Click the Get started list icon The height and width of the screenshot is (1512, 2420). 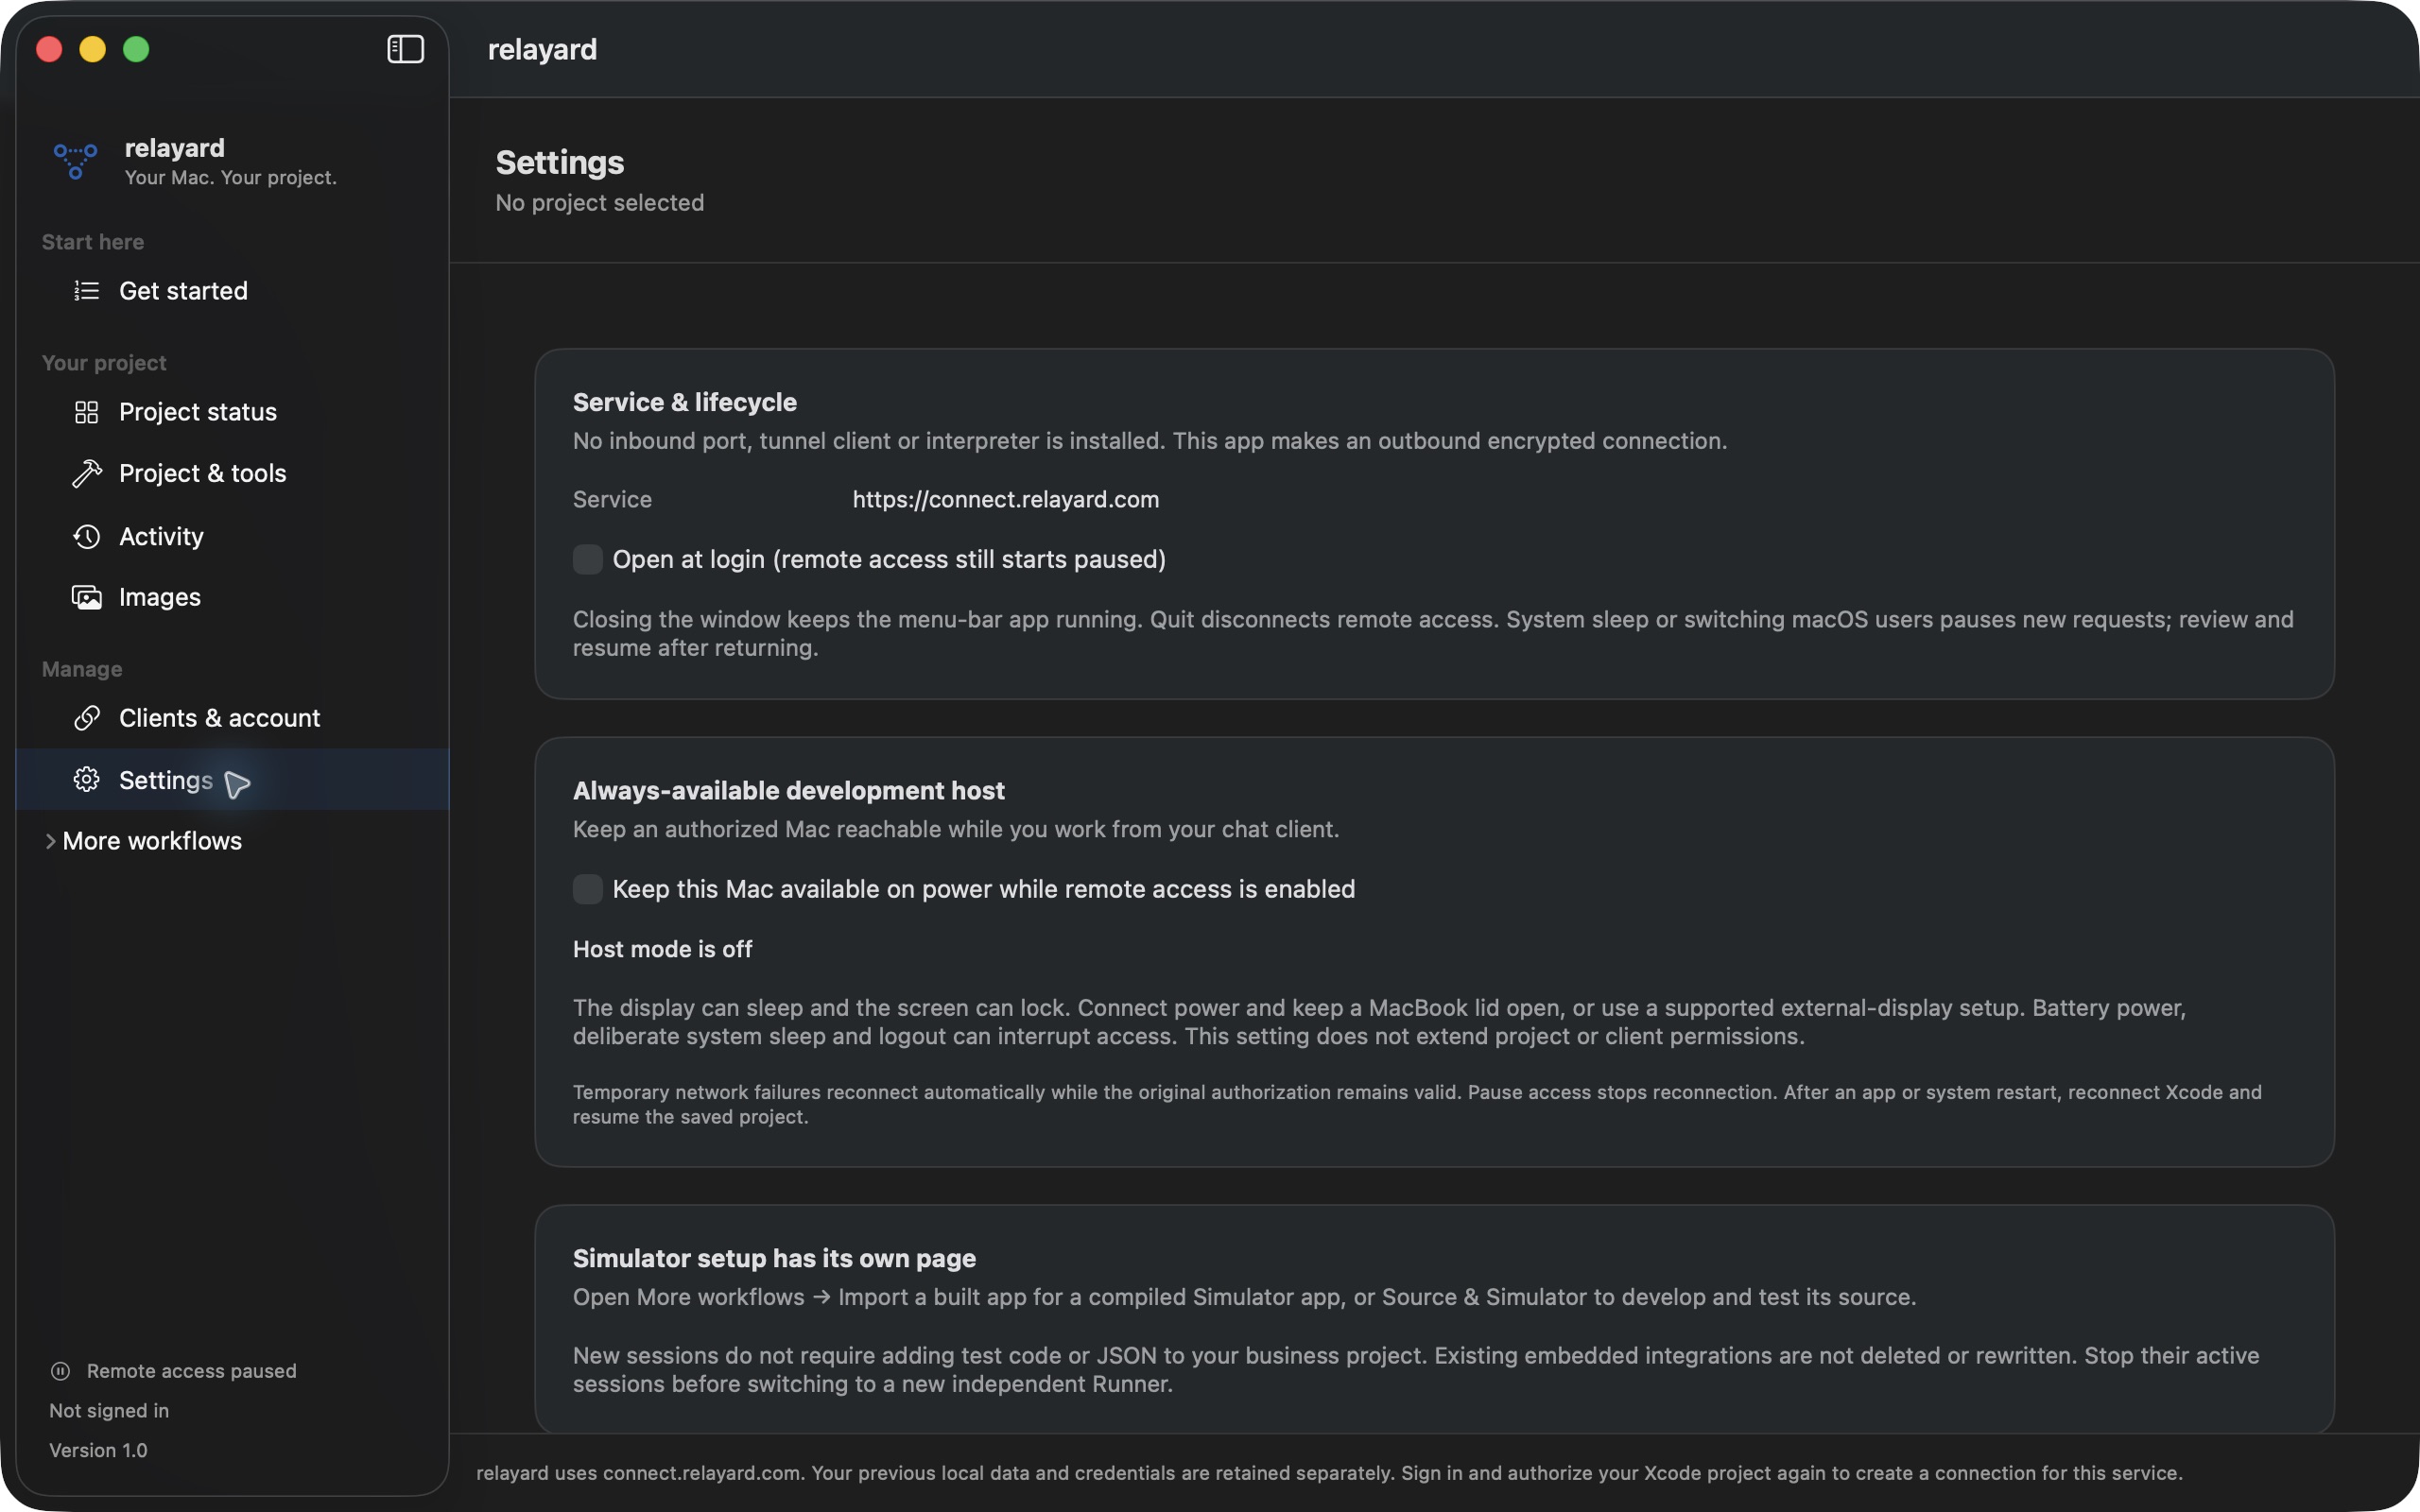(87, 291)
